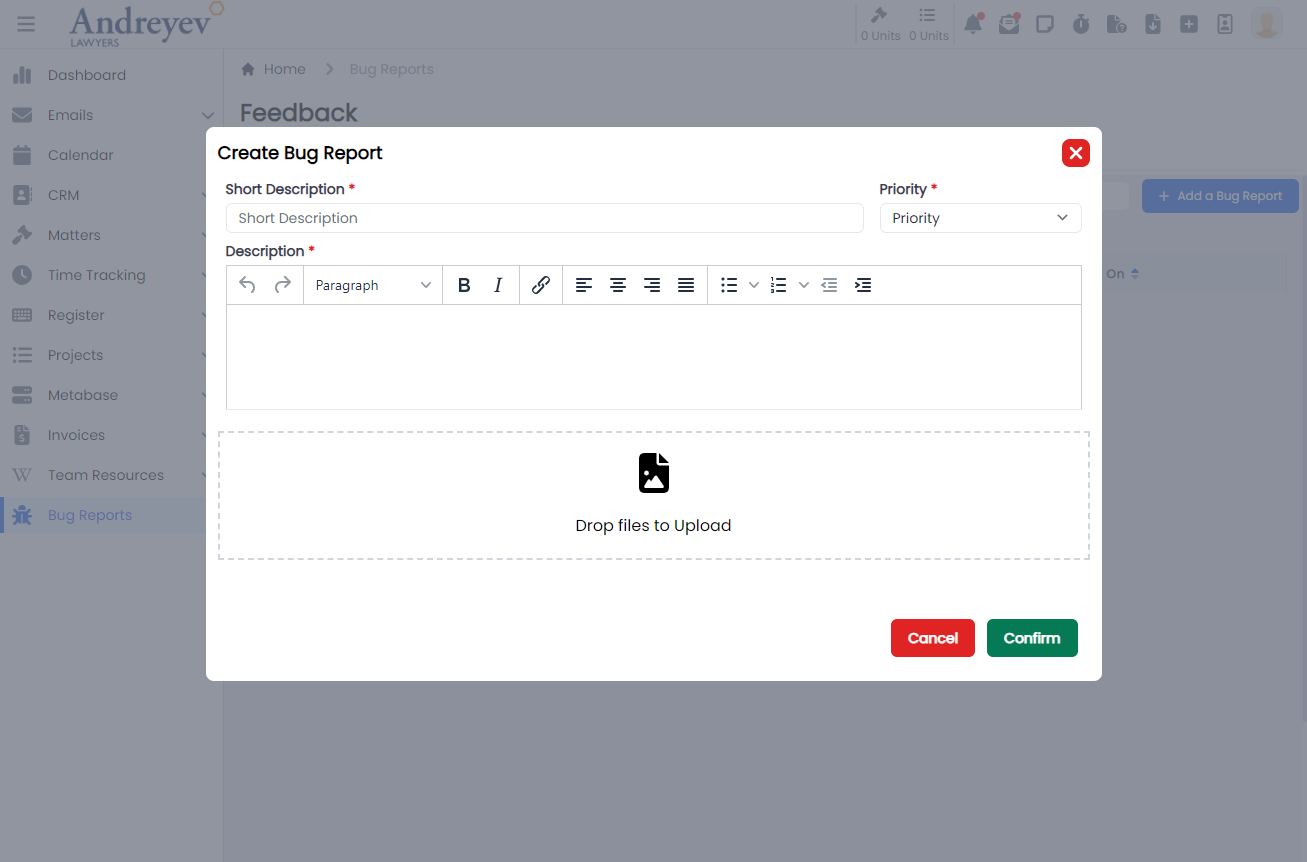Redo the last editor change

coord(283,285)
